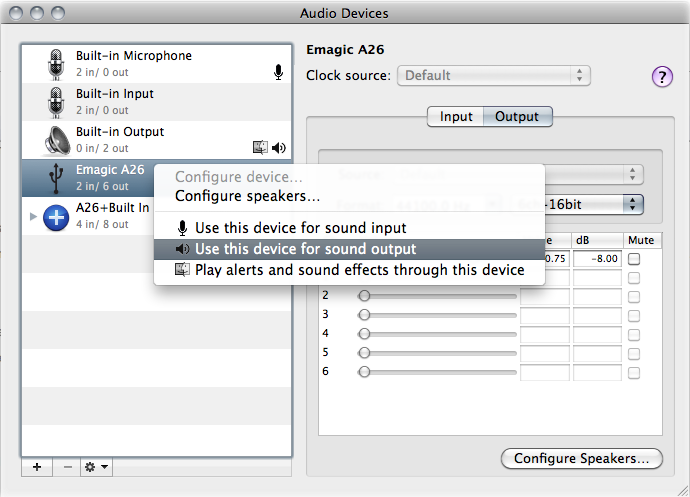Click the microphone icon in context menu
Screen dimensions: 690x497
pos(182,228)
